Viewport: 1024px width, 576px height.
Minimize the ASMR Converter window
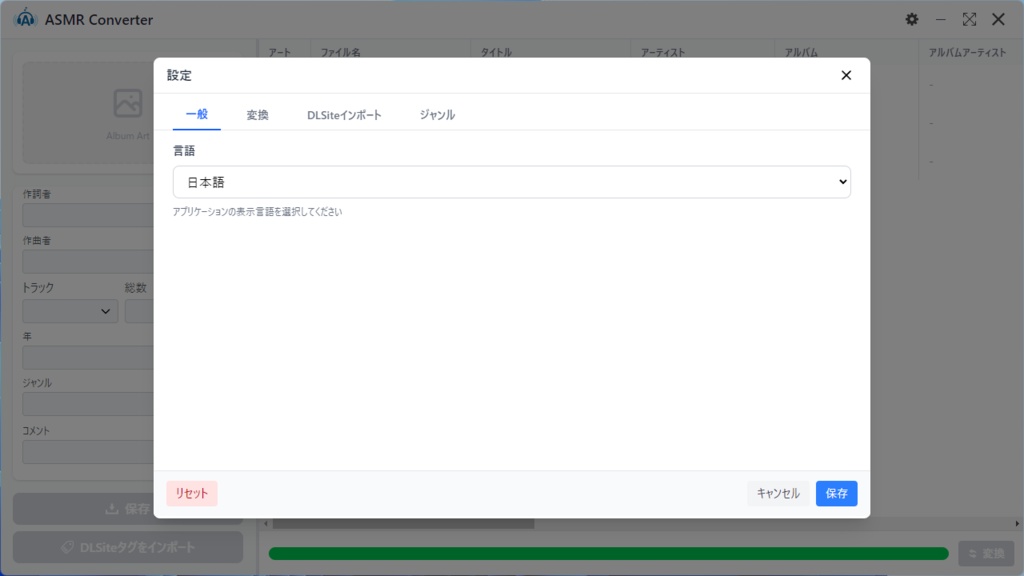tap(940, 20)
